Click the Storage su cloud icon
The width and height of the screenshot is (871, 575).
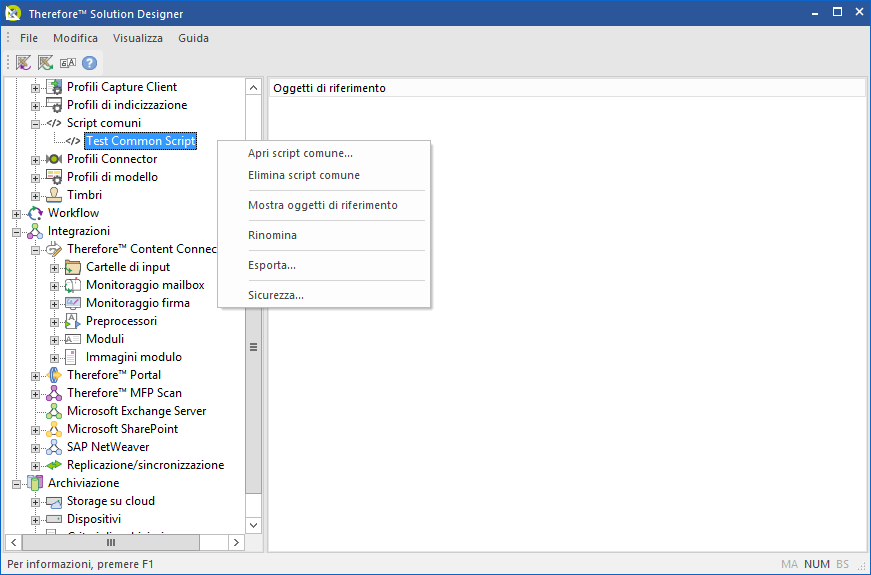pos(54,502)
